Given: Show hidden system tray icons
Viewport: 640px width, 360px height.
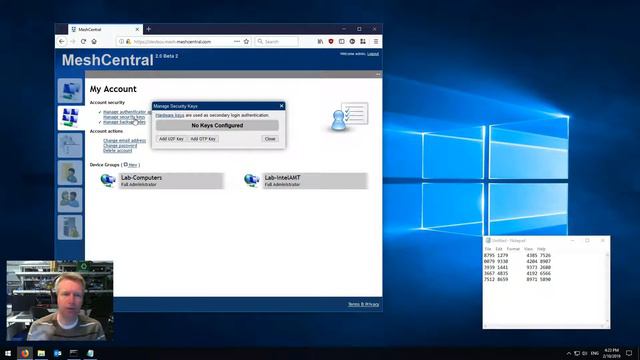Looking at the screenshot, I should click(x=569, y=353).
